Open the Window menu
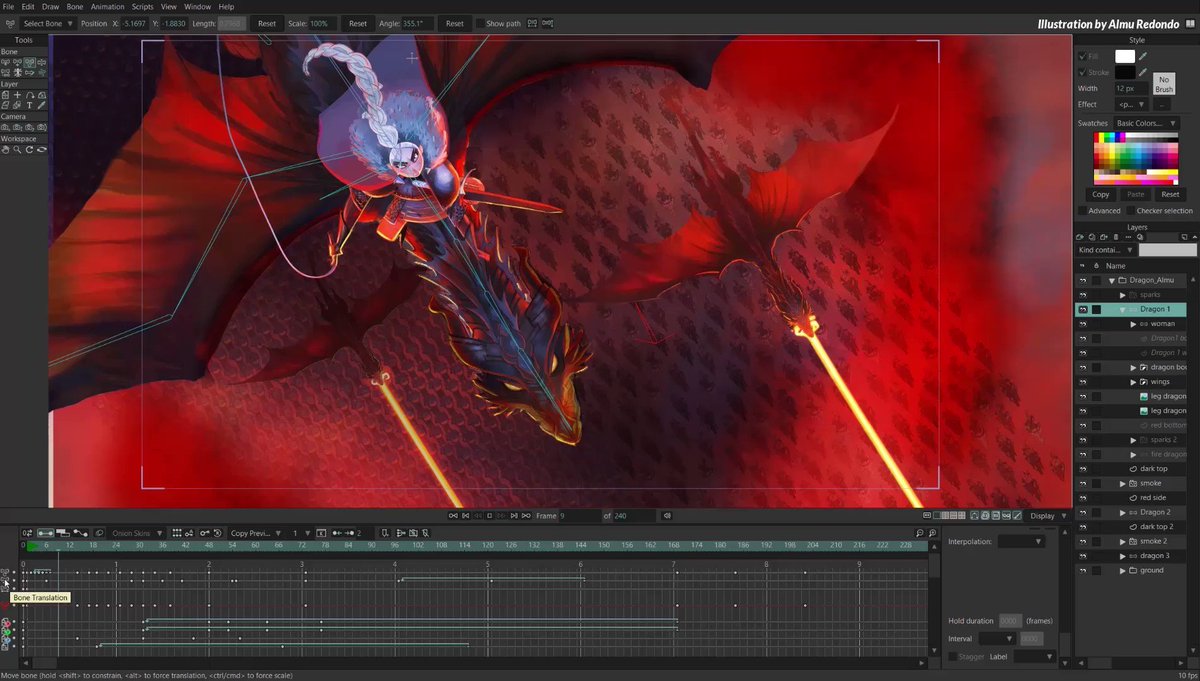The image size is (1200, 681). (197, 6)
